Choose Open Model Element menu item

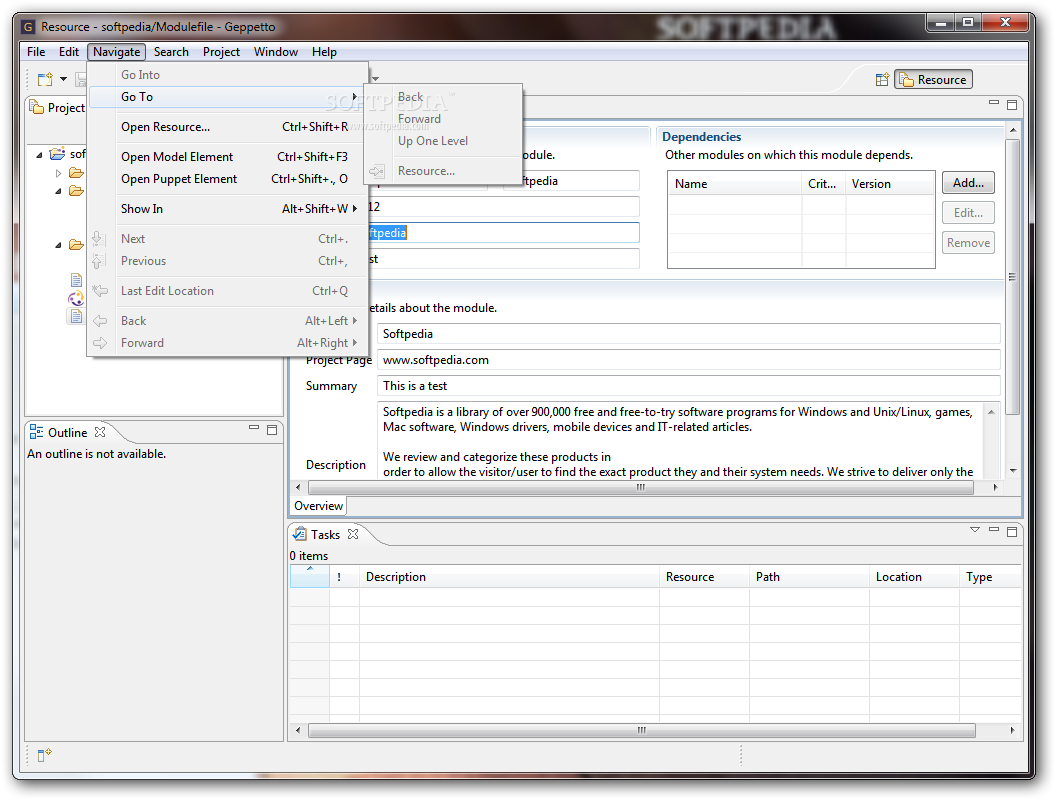(x=228, y=157)
